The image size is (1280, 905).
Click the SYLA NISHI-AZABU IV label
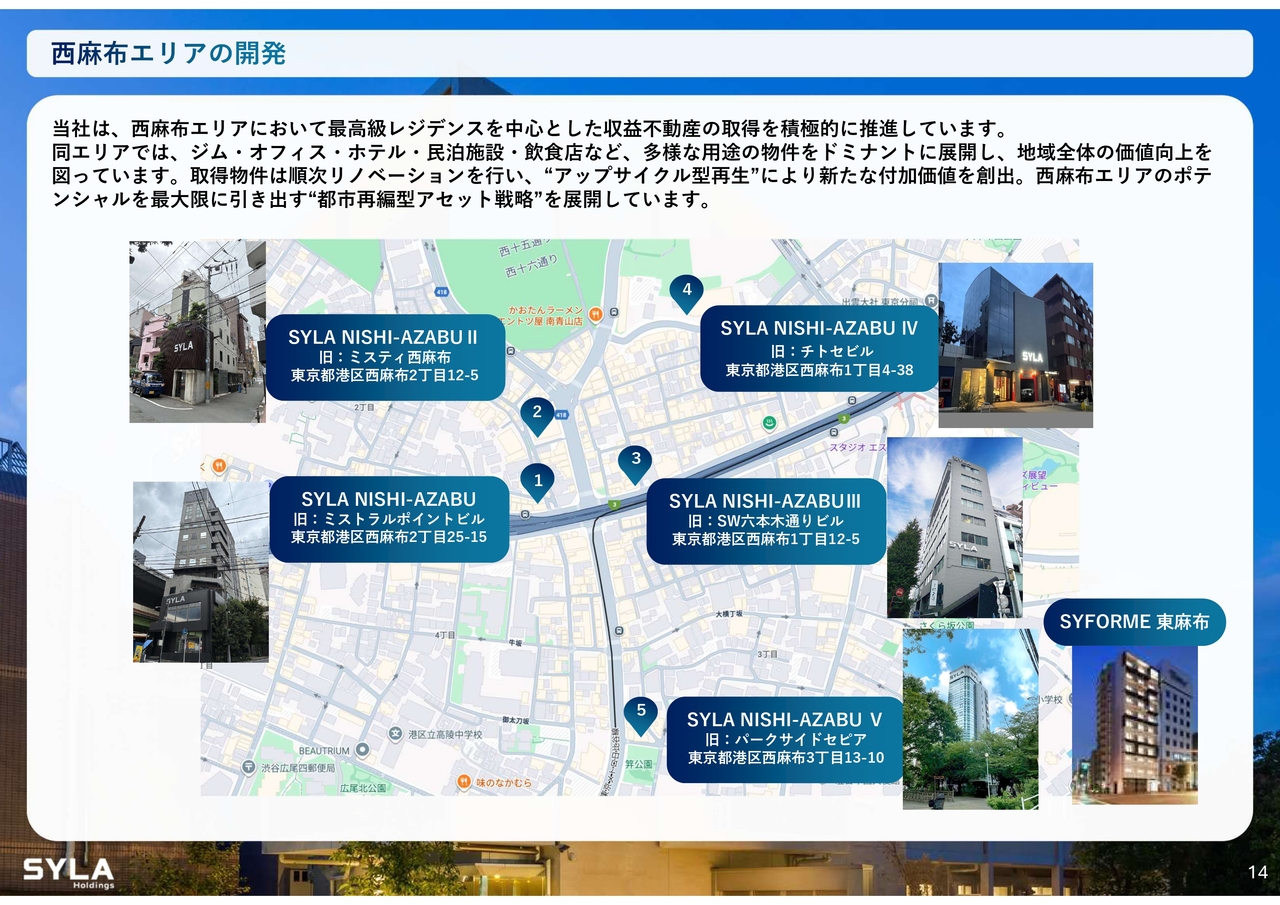[x=819, y=348]
